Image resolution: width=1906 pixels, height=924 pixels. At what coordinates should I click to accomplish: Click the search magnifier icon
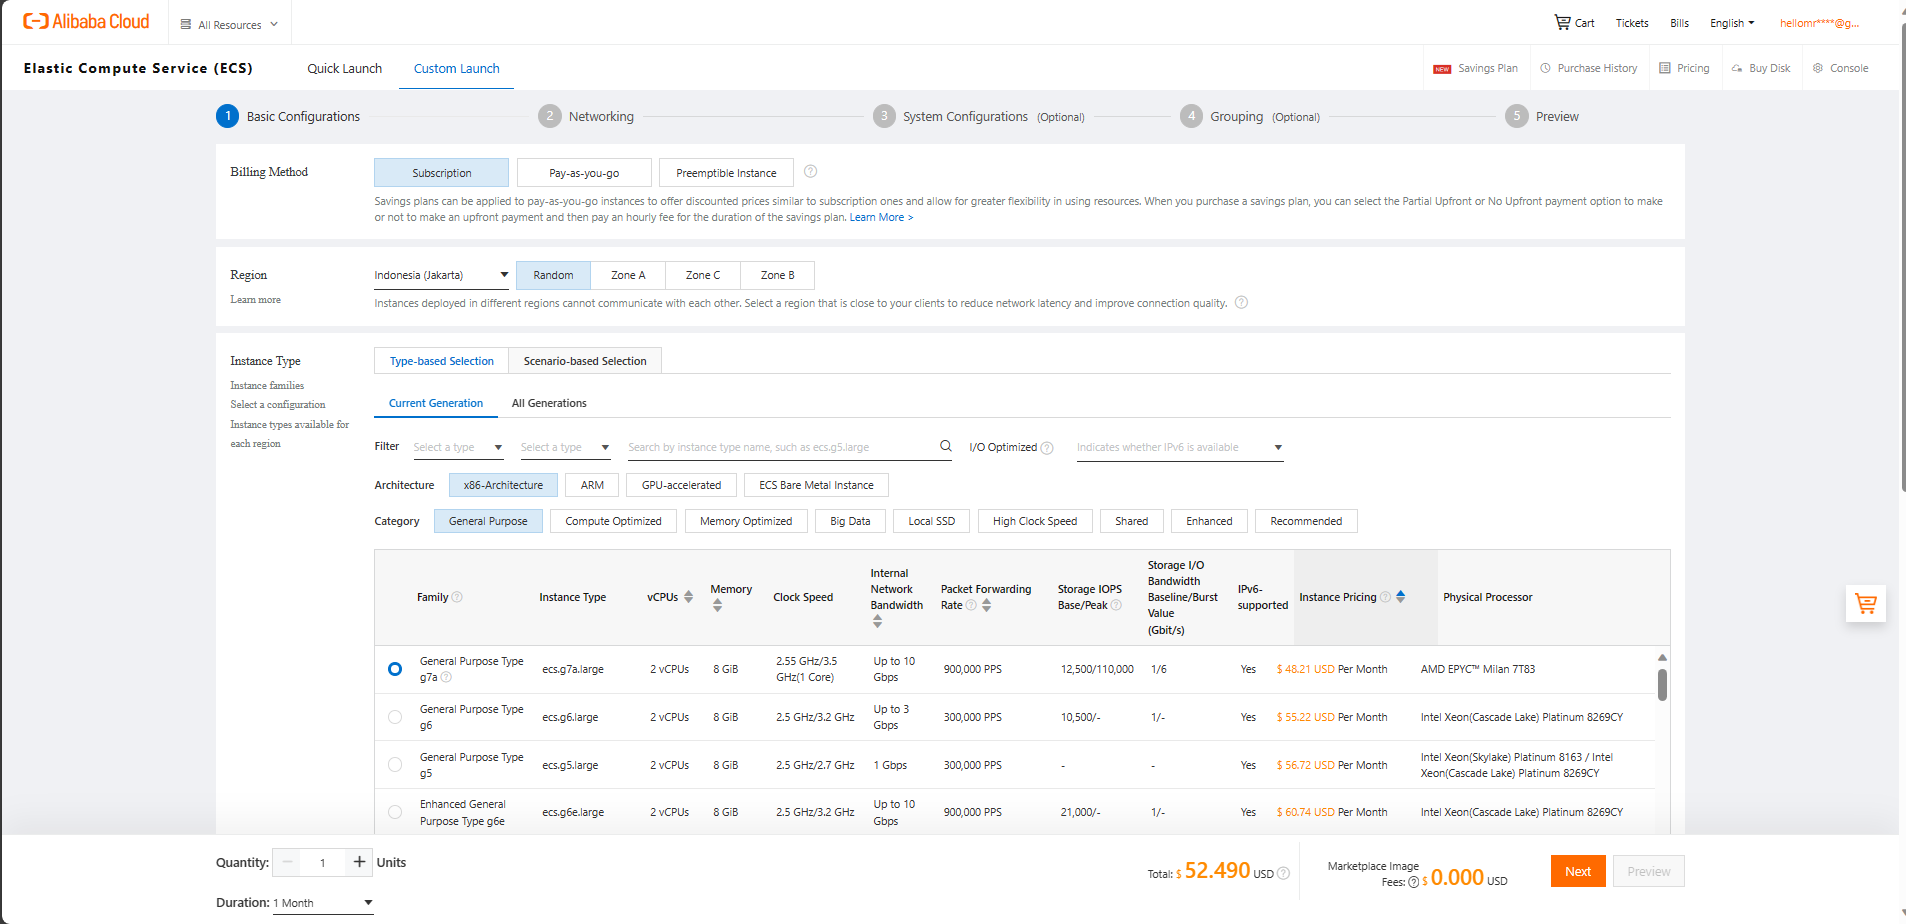coord(946,446)
